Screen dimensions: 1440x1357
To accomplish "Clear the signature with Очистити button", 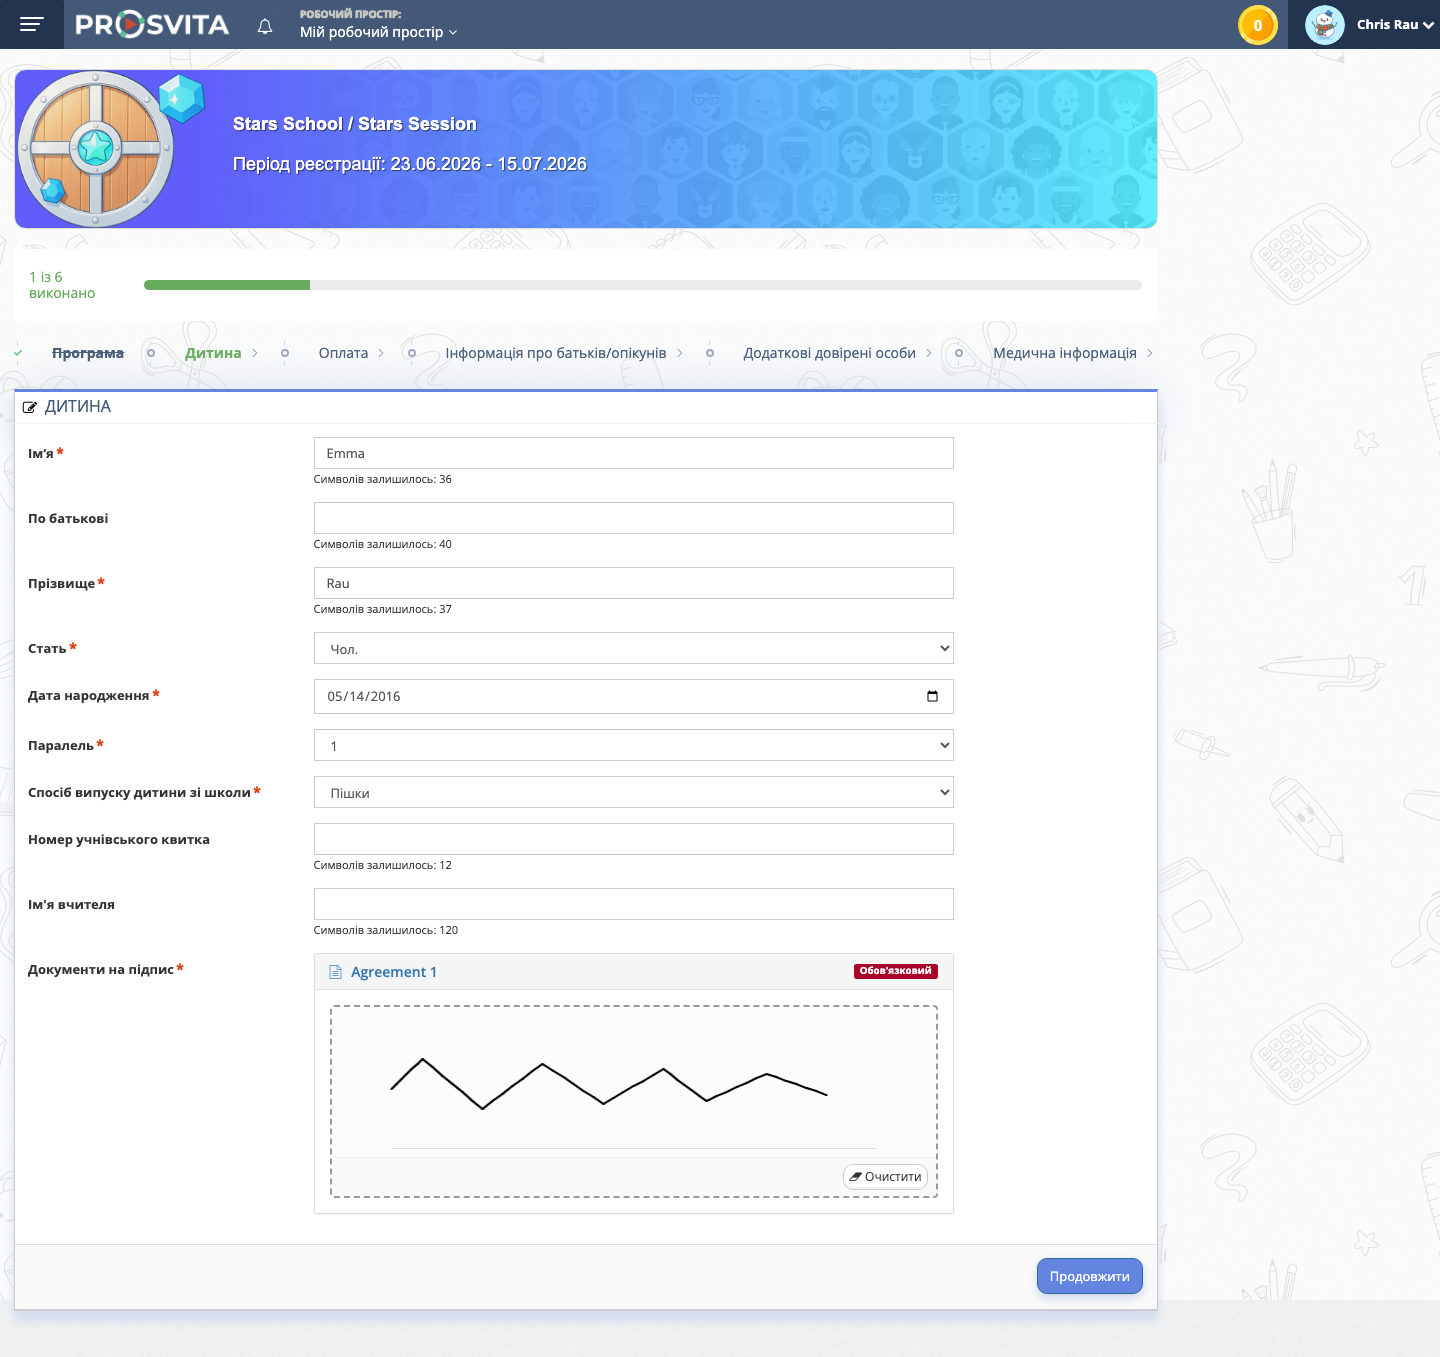I will (x=885, y=1177).
